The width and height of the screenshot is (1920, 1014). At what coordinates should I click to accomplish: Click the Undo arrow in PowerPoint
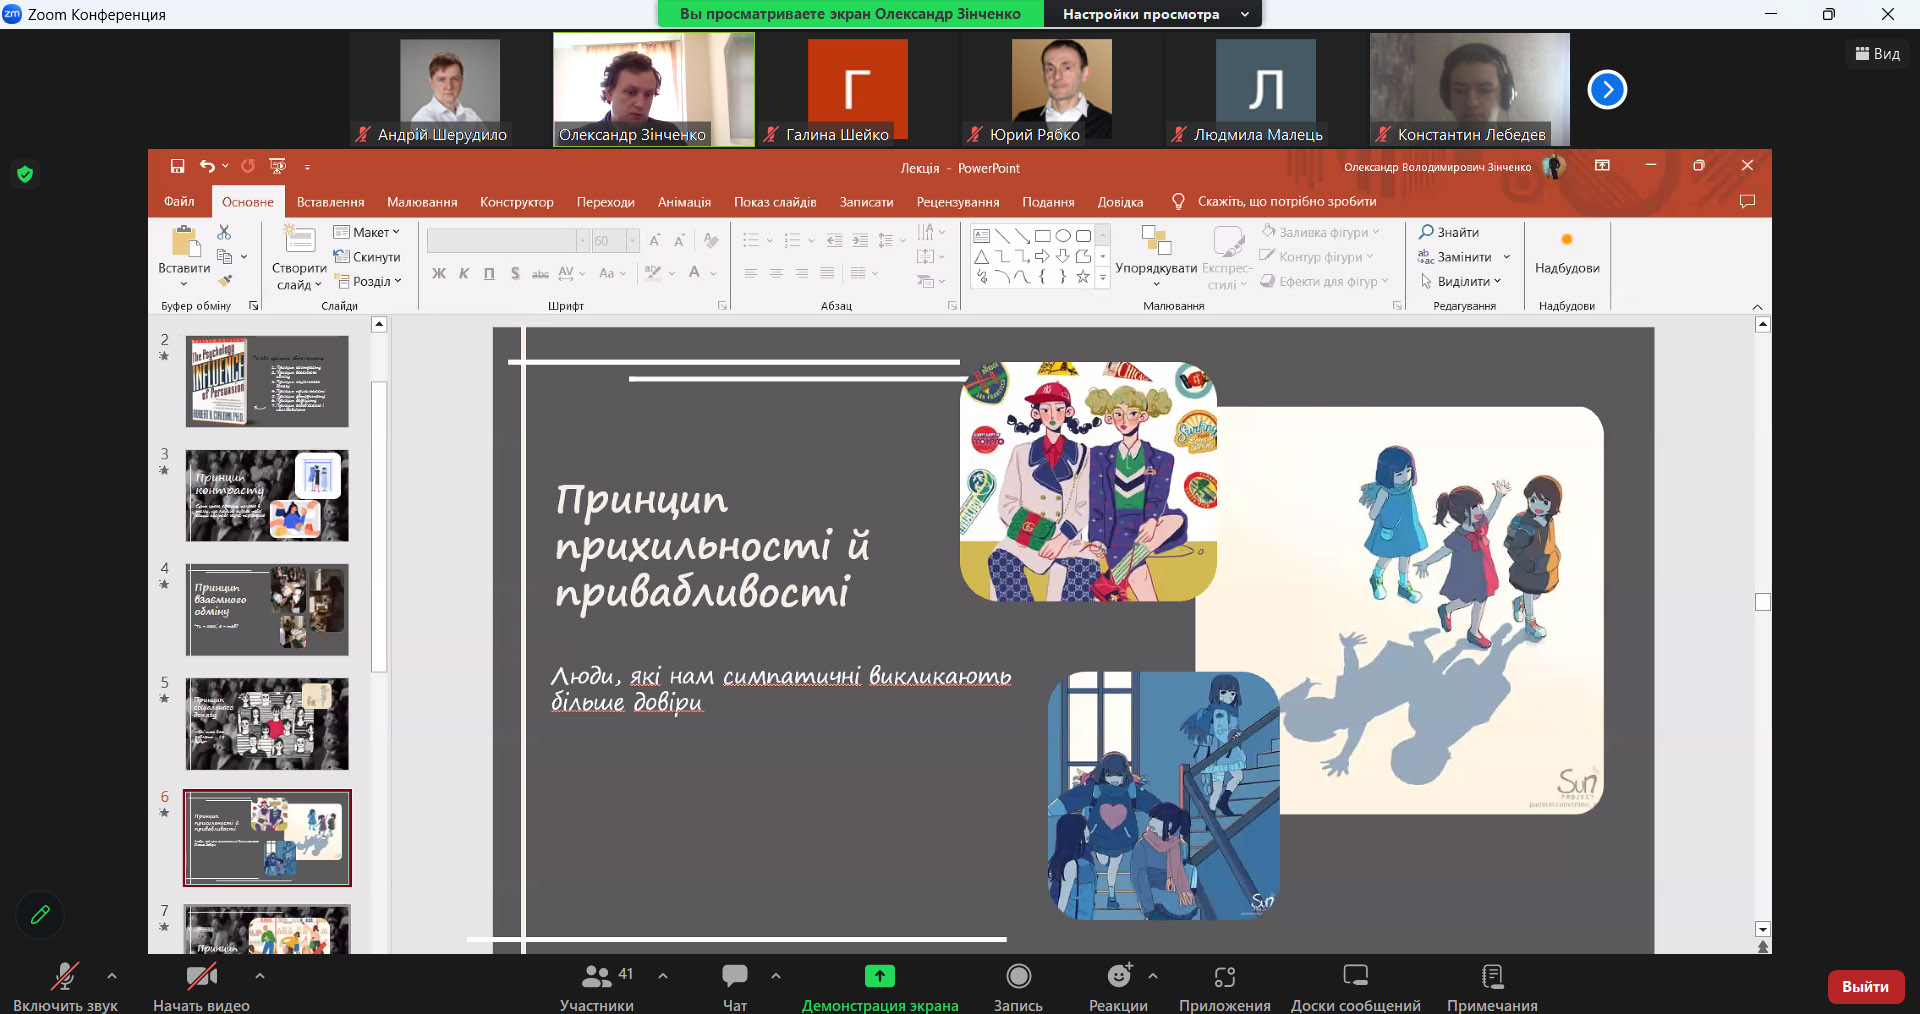pyautogui.click(x=207, y=166)
